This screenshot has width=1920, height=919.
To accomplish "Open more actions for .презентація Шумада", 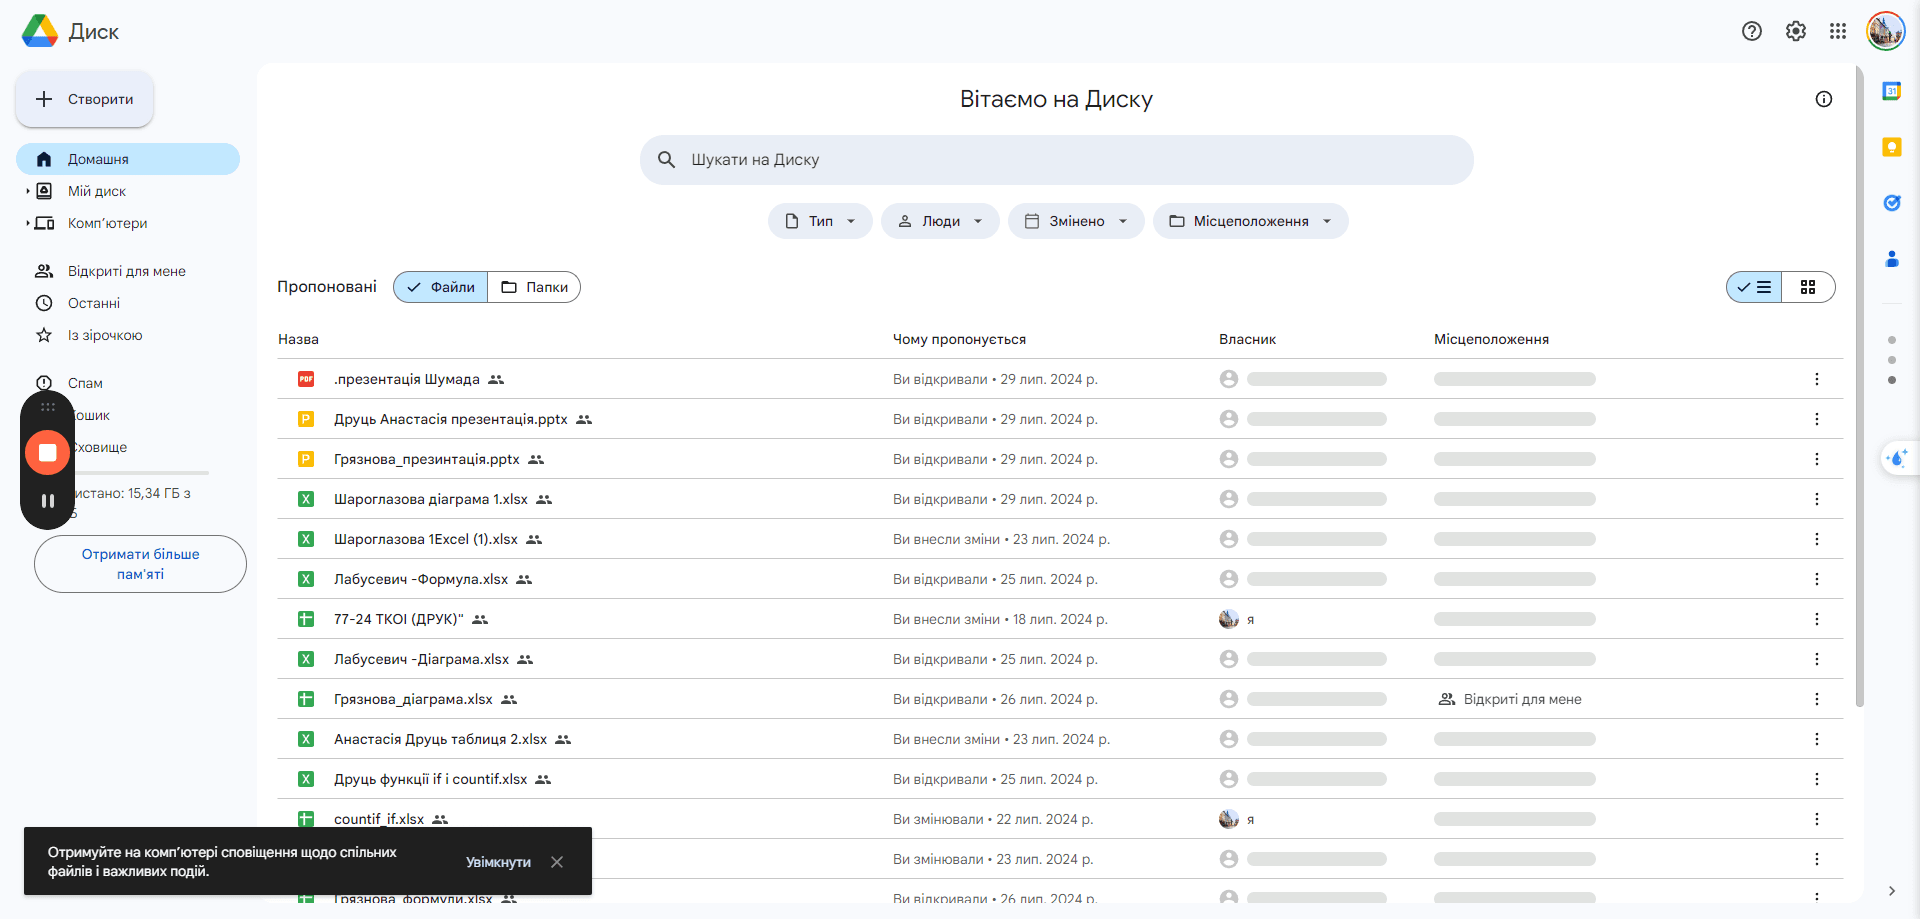I will (1817, 379).
